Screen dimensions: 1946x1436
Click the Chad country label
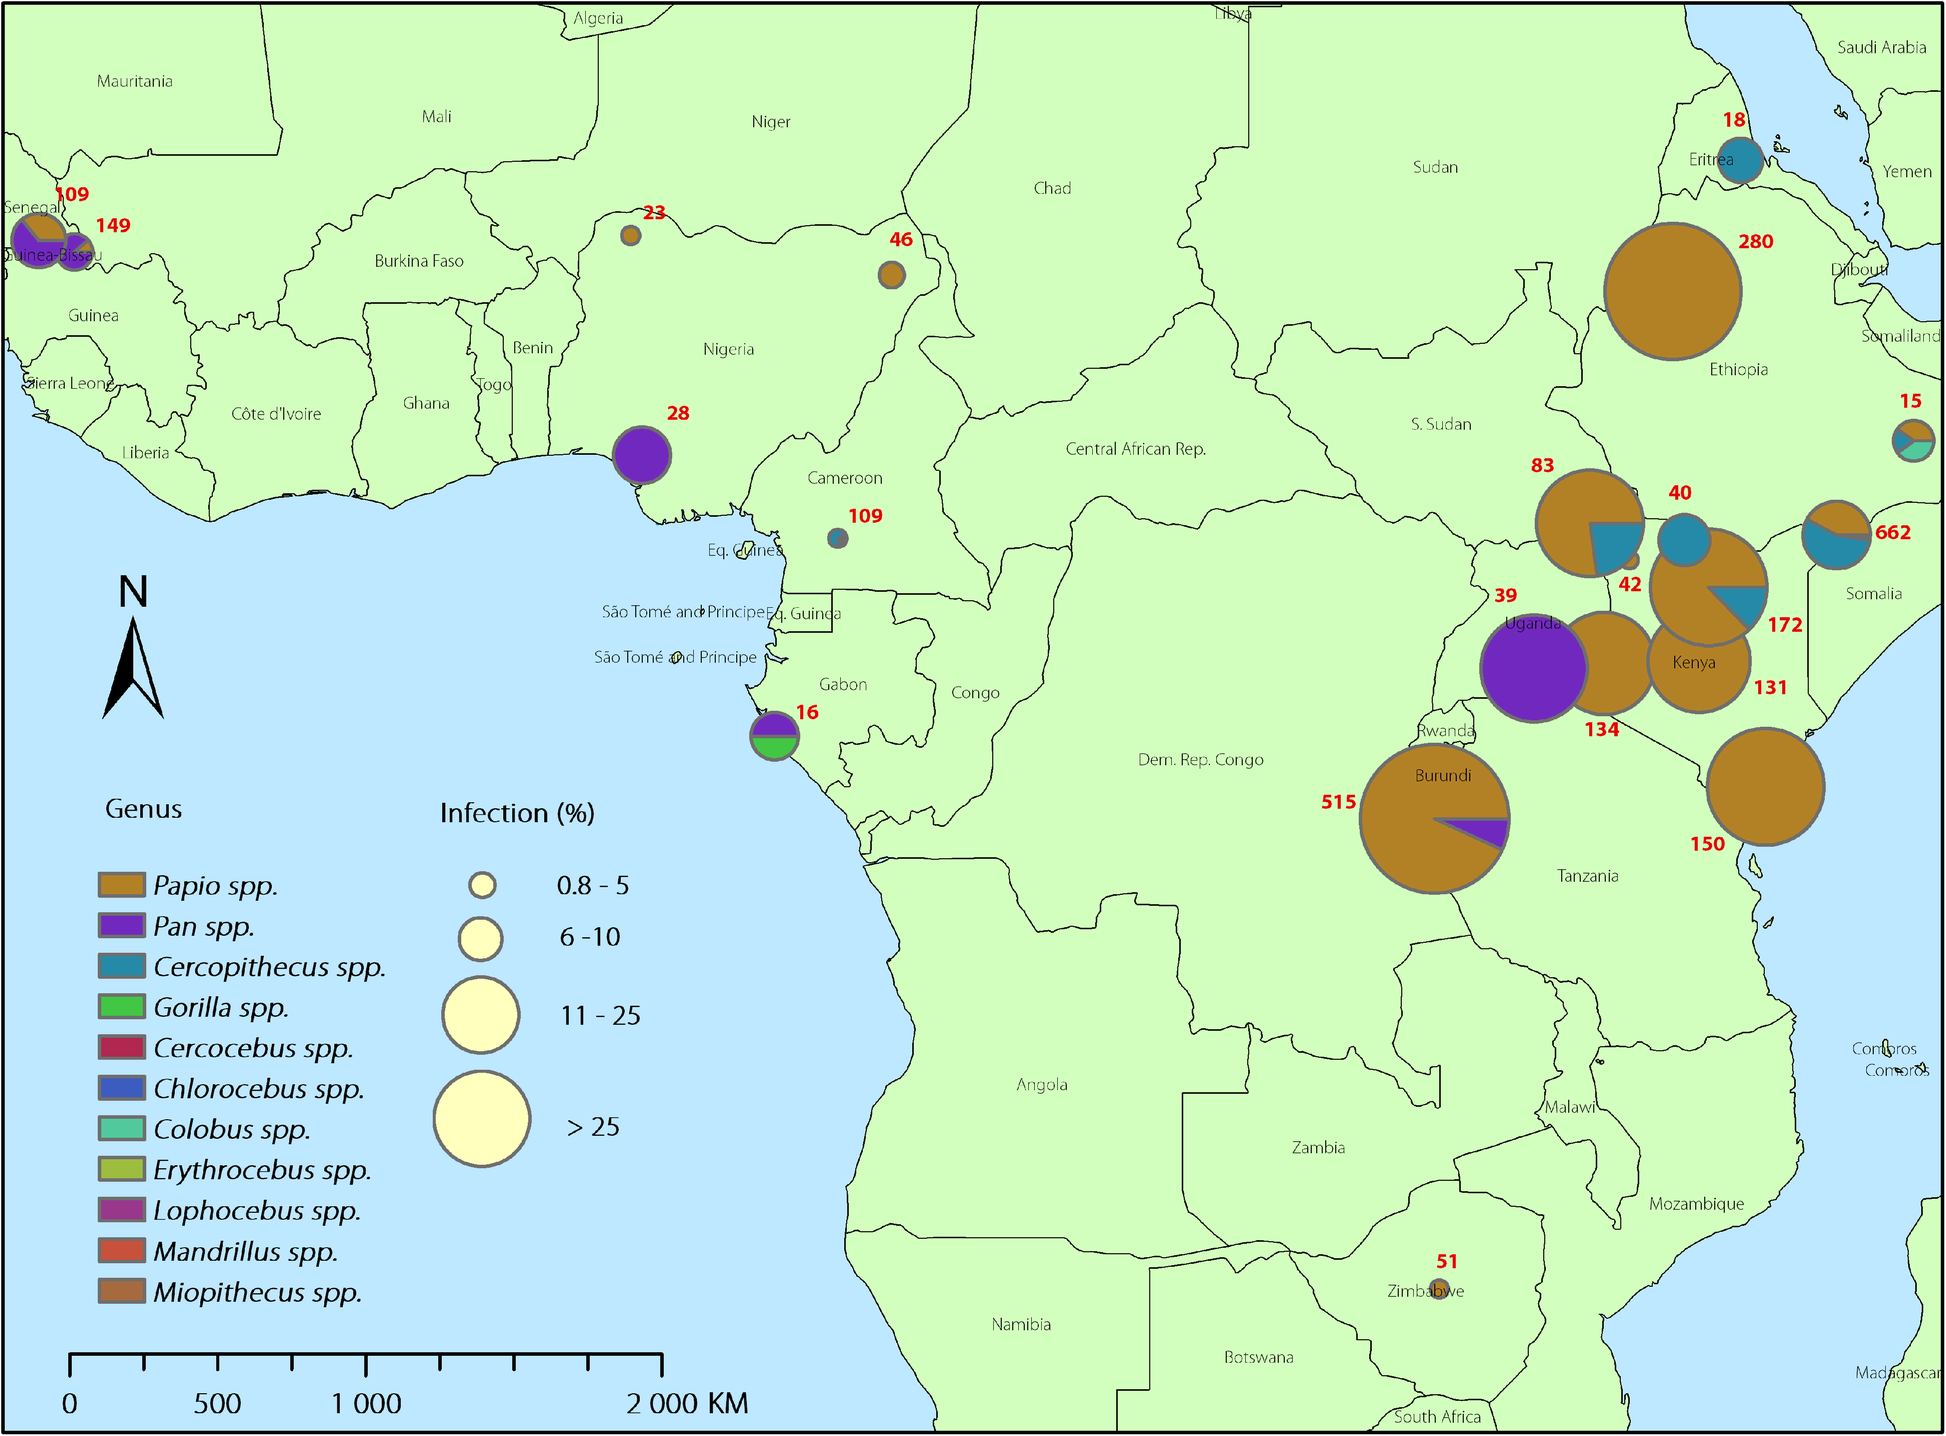1052,188
